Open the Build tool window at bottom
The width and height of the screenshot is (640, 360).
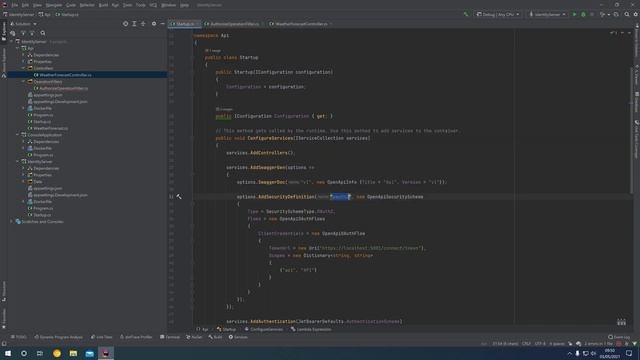[x=216, y=337]
